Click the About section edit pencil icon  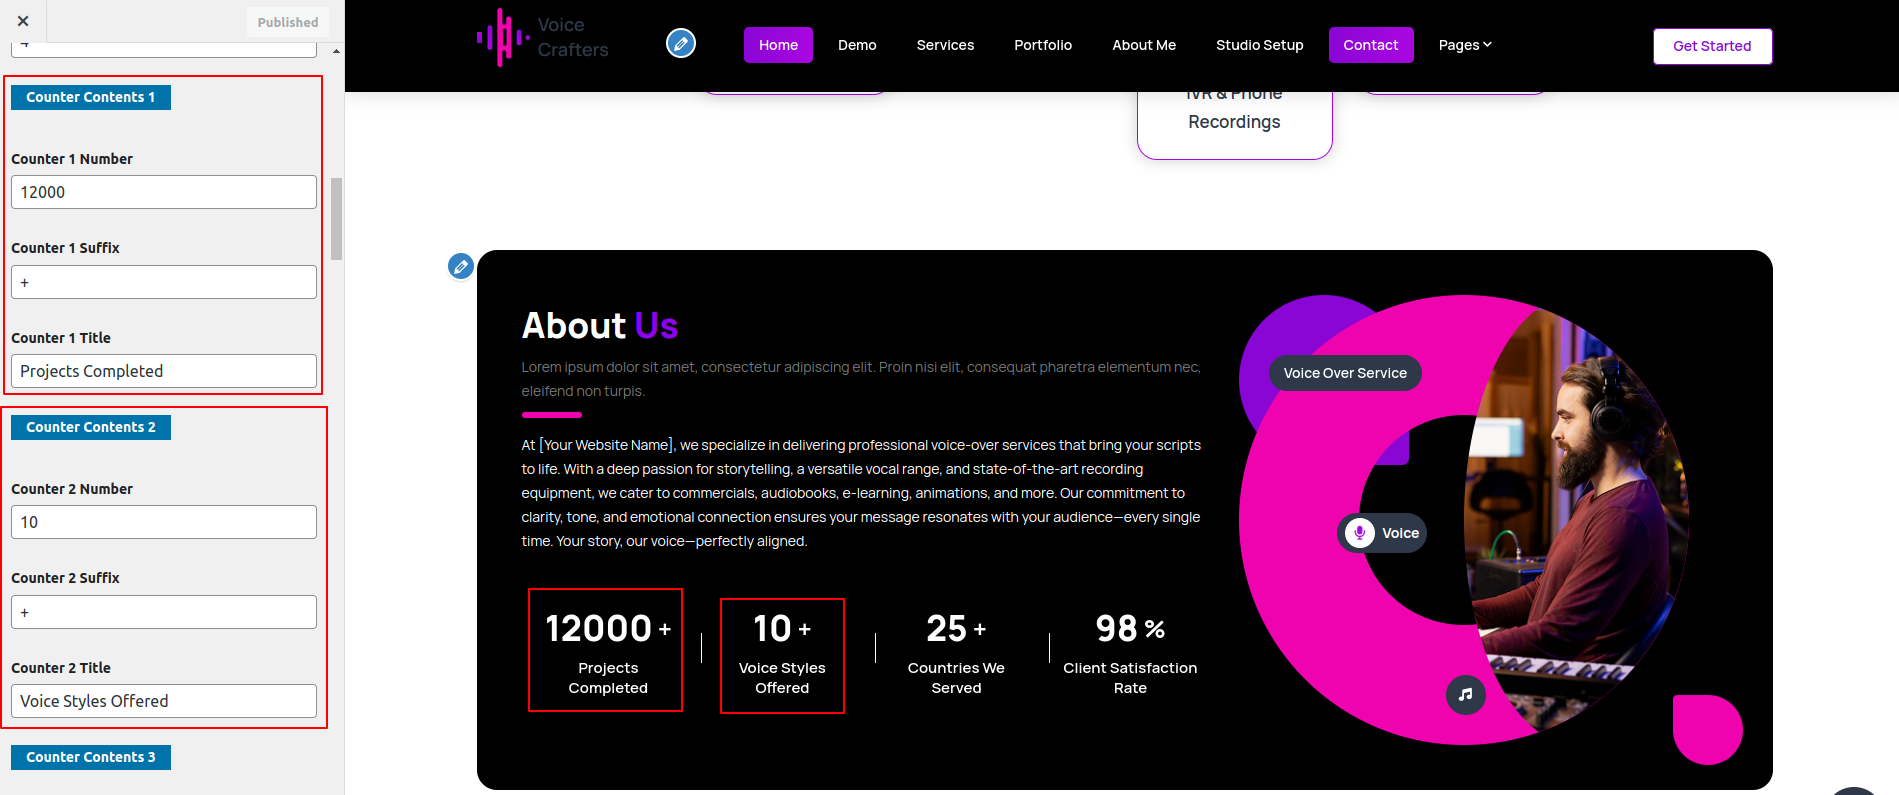click(x=461, y=266)
